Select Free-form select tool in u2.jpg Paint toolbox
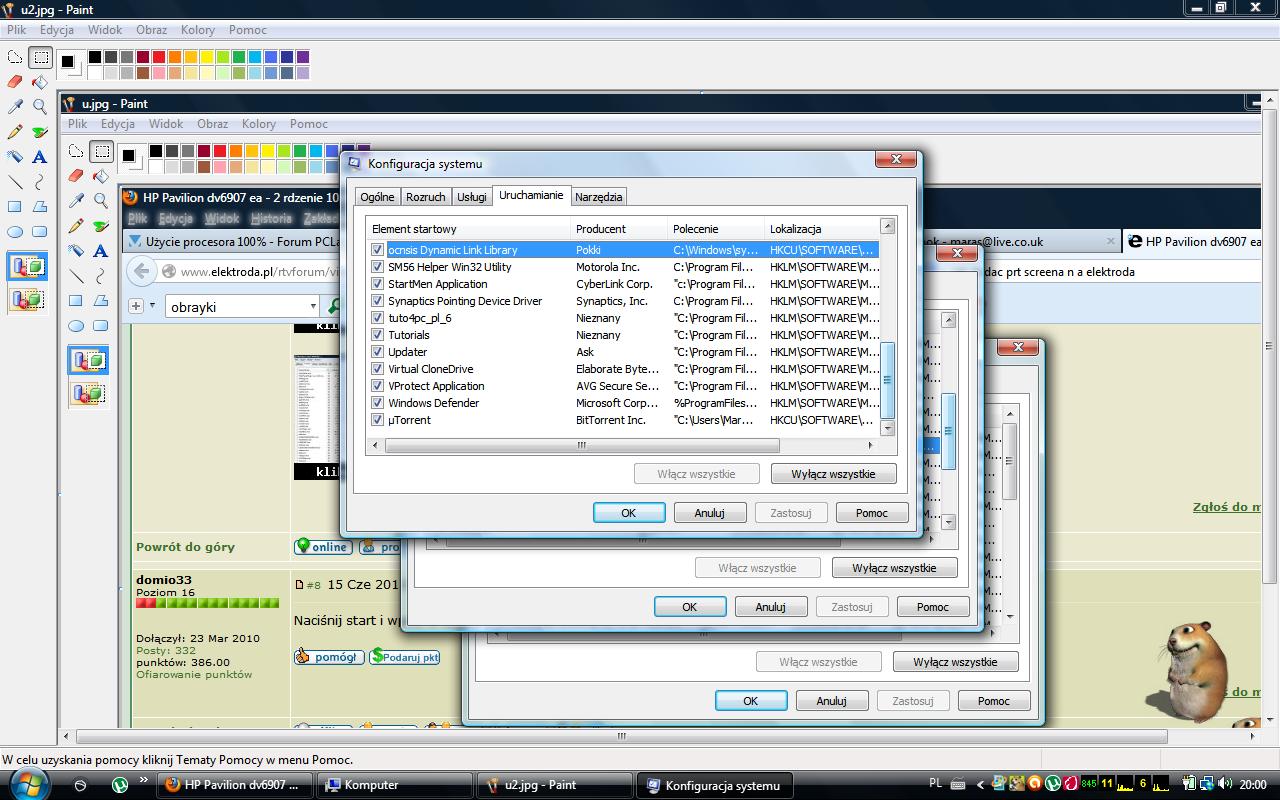The width and height of the screenshot is (1280, 800). tap(15, 58)
